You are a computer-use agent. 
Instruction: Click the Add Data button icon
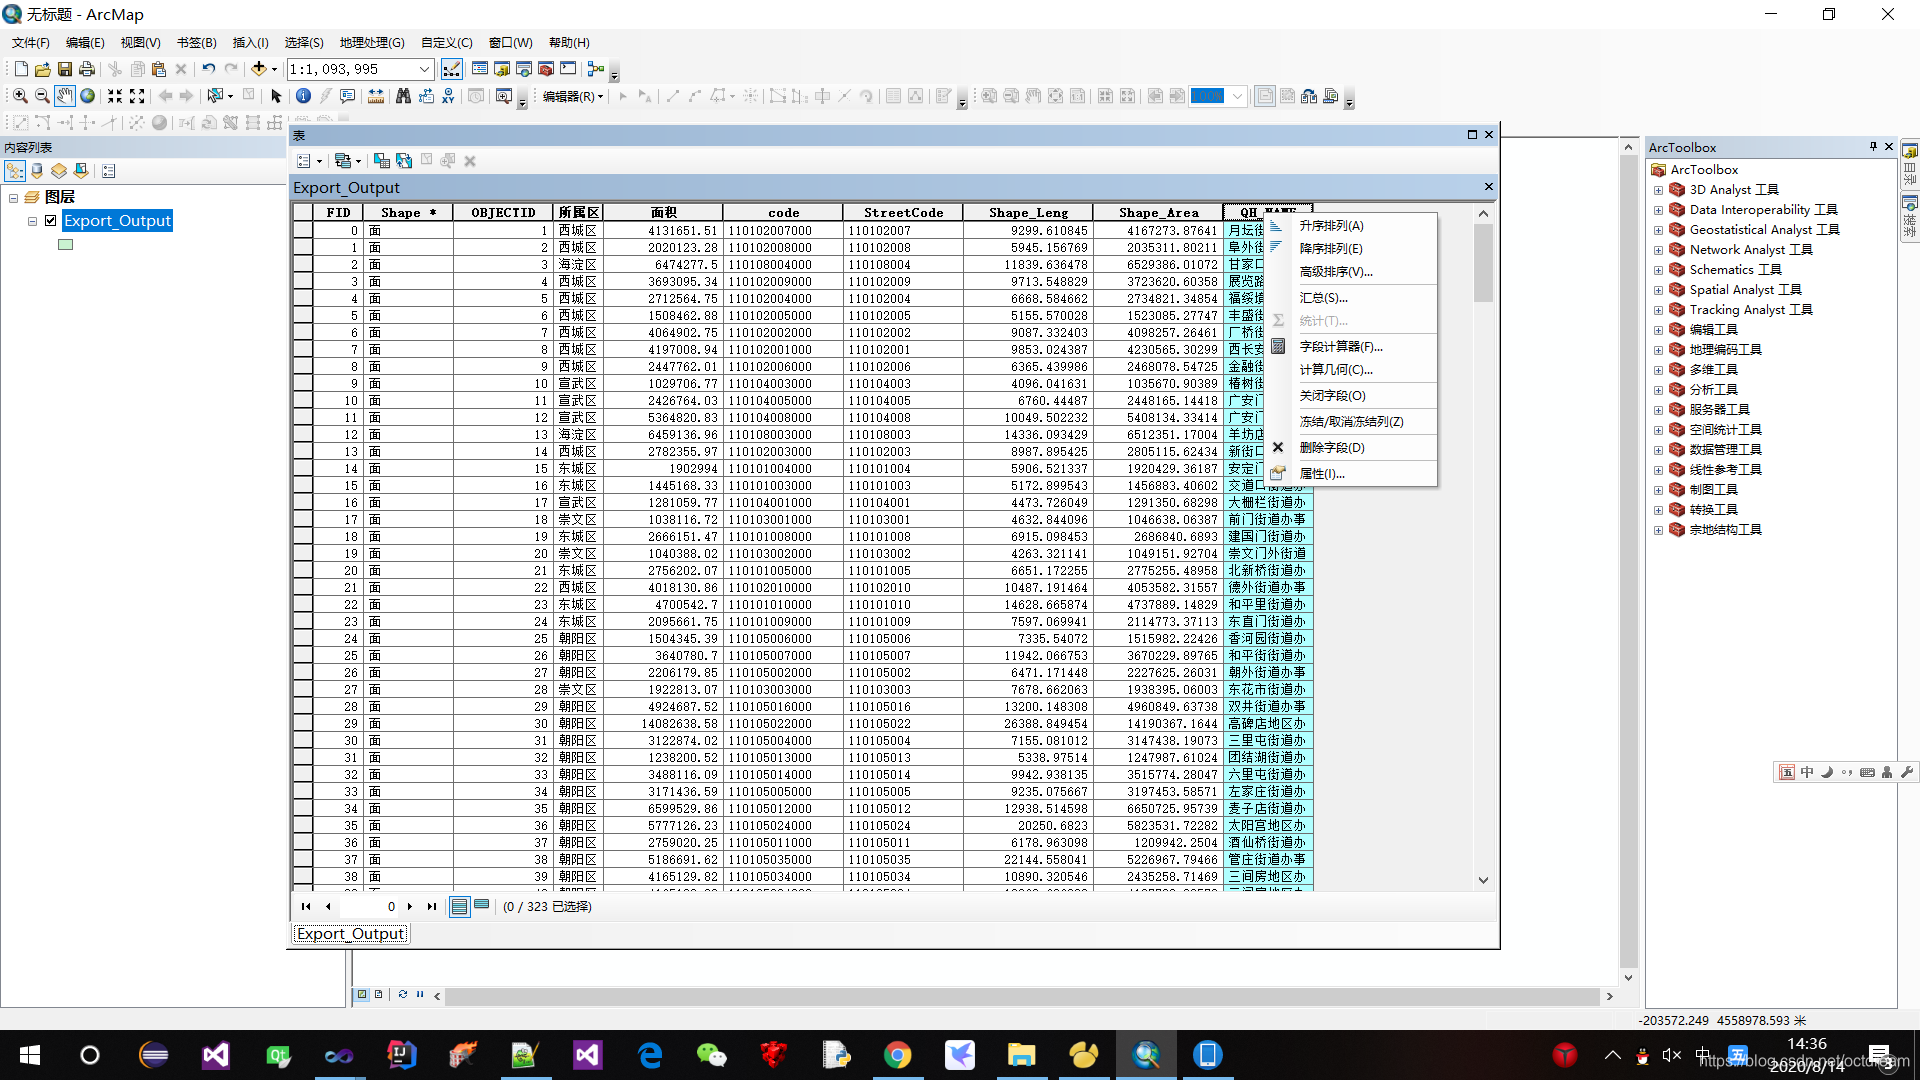[x=259, y=69]
